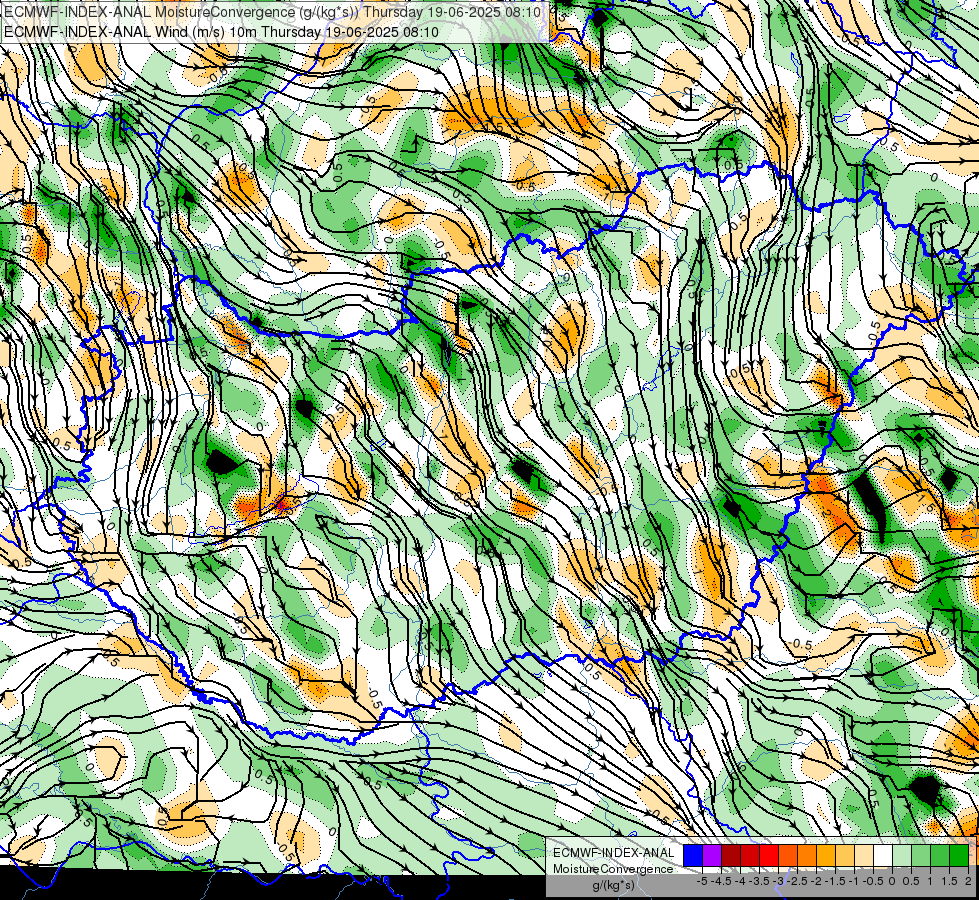Click the pale peach swatch left of -0.5
Screen dimensions: 979x900
[864, 855]
